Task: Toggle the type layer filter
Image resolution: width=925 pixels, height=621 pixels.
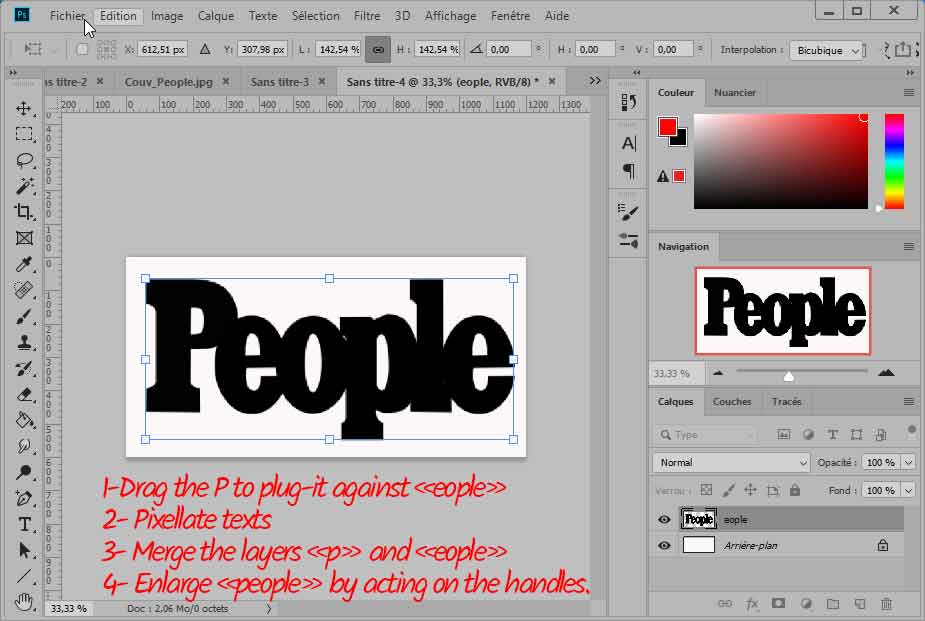Action: (x=832, y=435)
